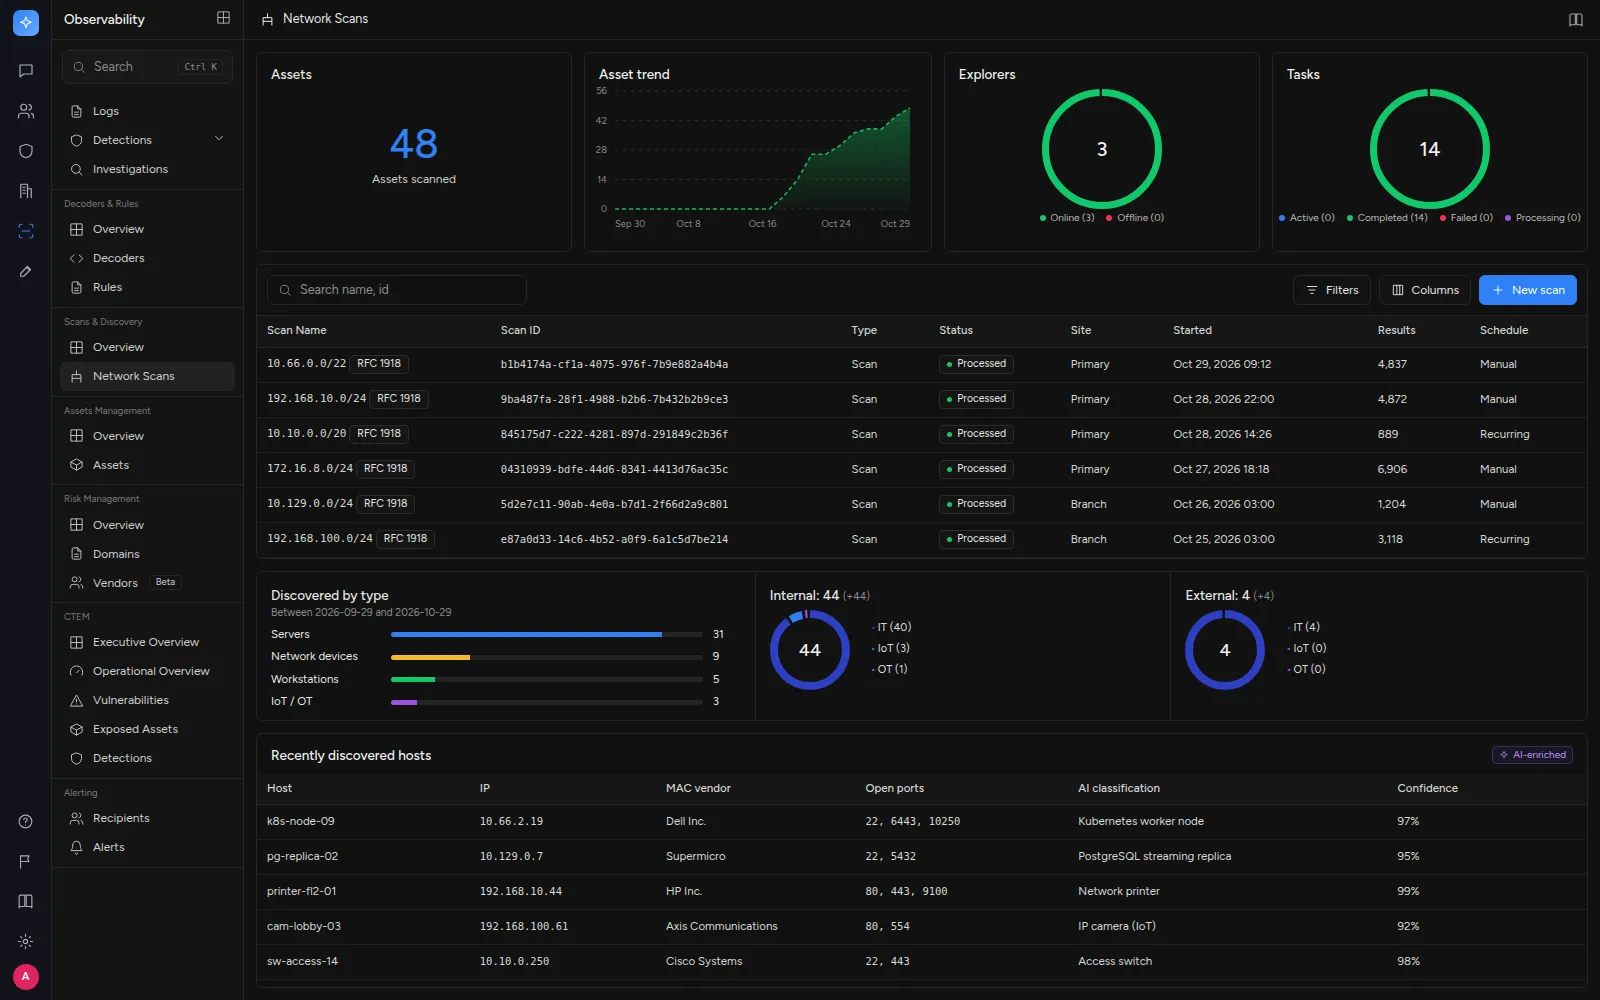
Task: Open host k8s-node-09
Action: 921,821
